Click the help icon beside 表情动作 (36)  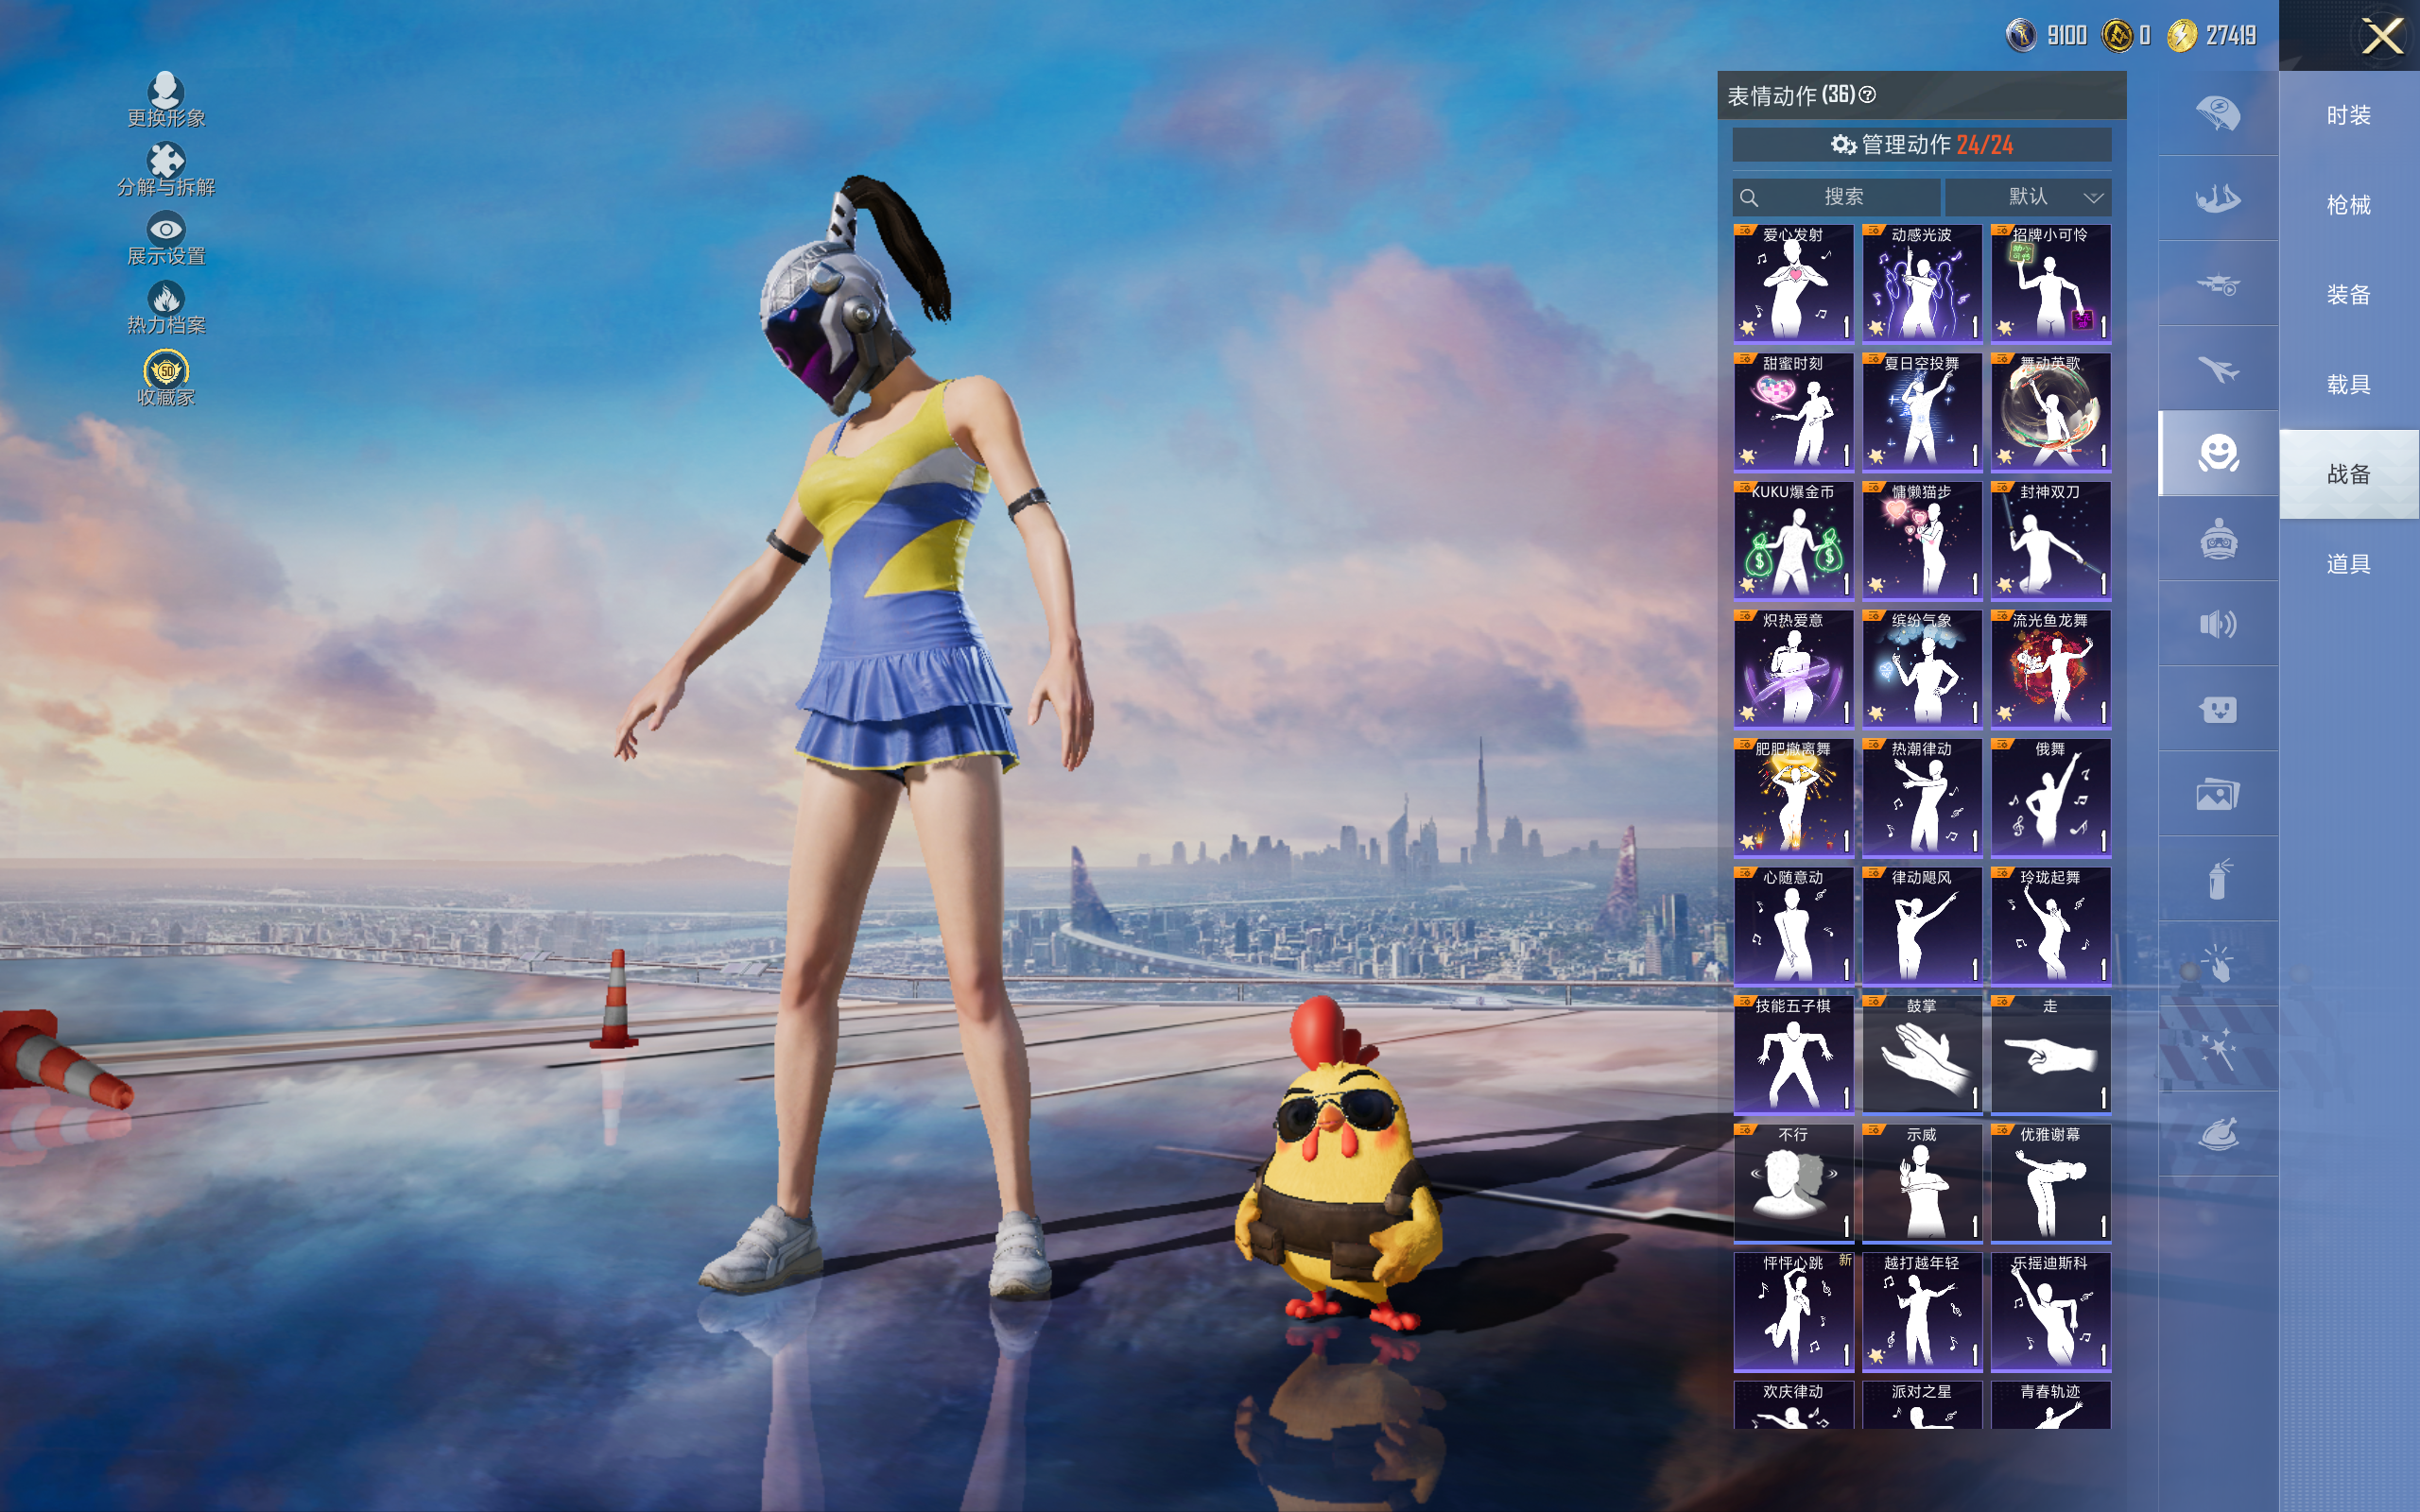click(x=1867, y=95)
